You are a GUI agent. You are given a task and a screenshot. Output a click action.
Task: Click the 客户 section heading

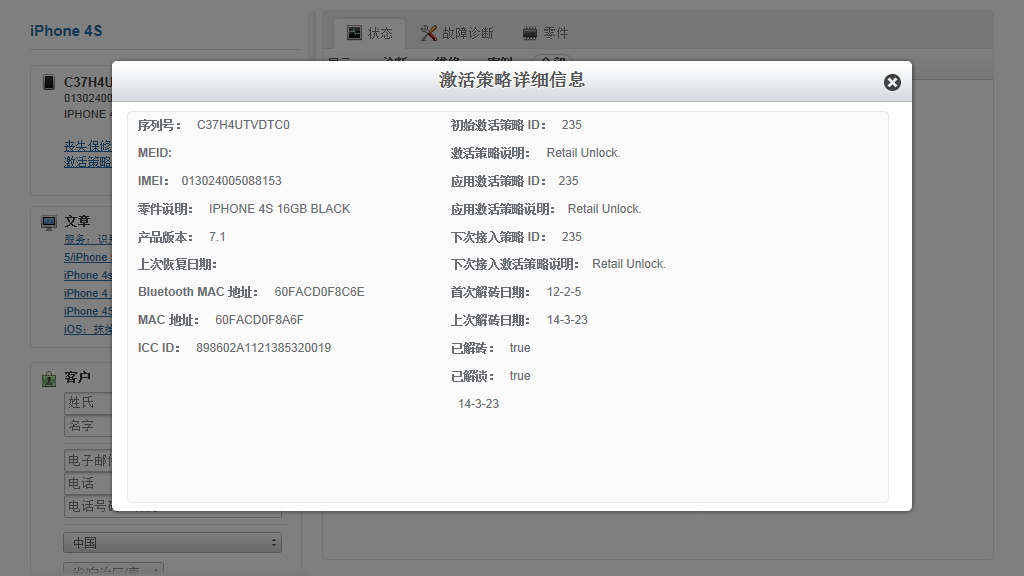click(x=77, y=377)
